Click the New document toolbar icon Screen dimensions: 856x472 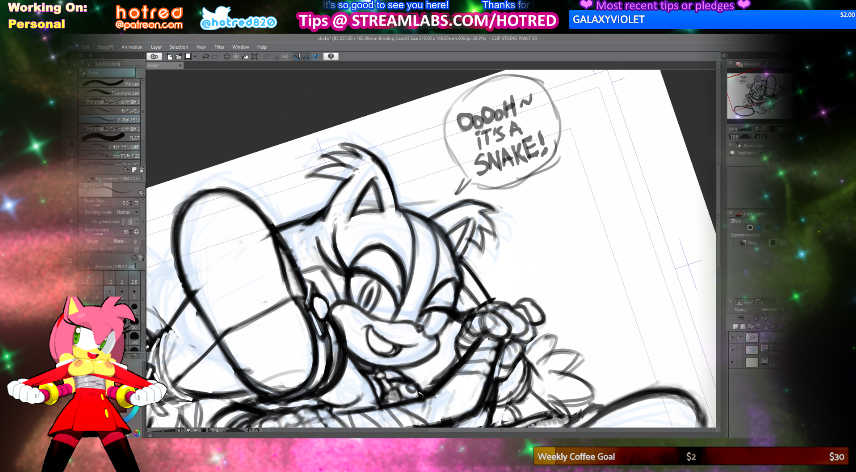pos(169,57)
